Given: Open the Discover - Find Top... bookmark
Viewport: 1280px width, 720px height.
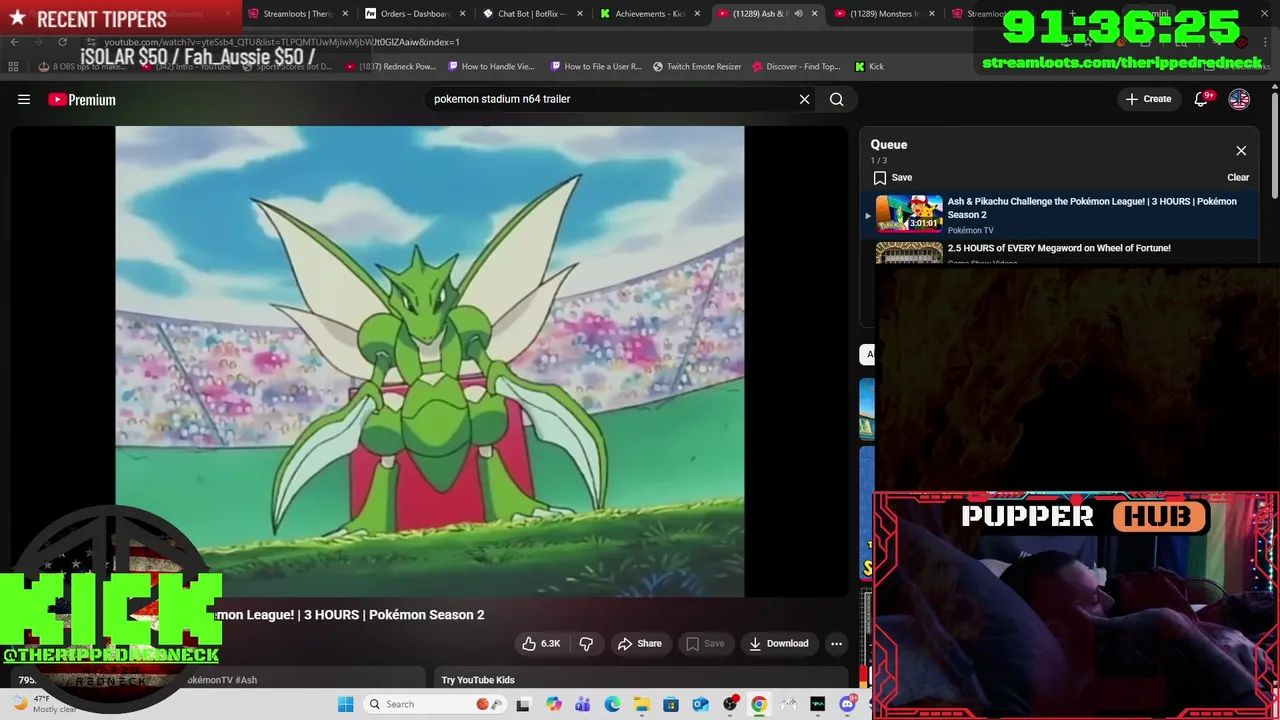Looking at the screenshot, I should coord(796,66).
